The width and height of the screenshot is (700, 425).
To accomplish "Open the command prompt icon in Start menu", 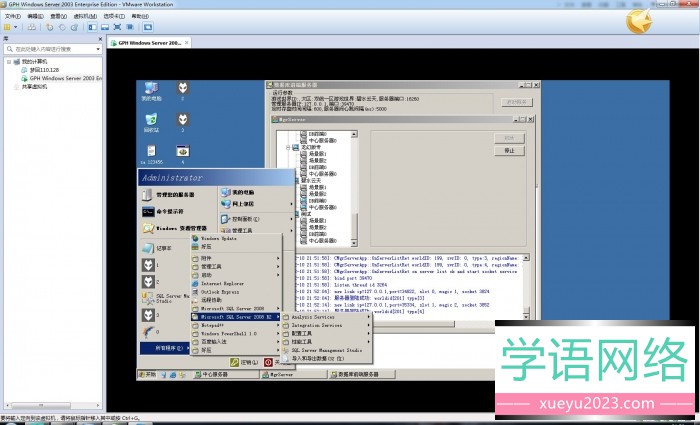I will pyautogui.click(x=168, y=211).
